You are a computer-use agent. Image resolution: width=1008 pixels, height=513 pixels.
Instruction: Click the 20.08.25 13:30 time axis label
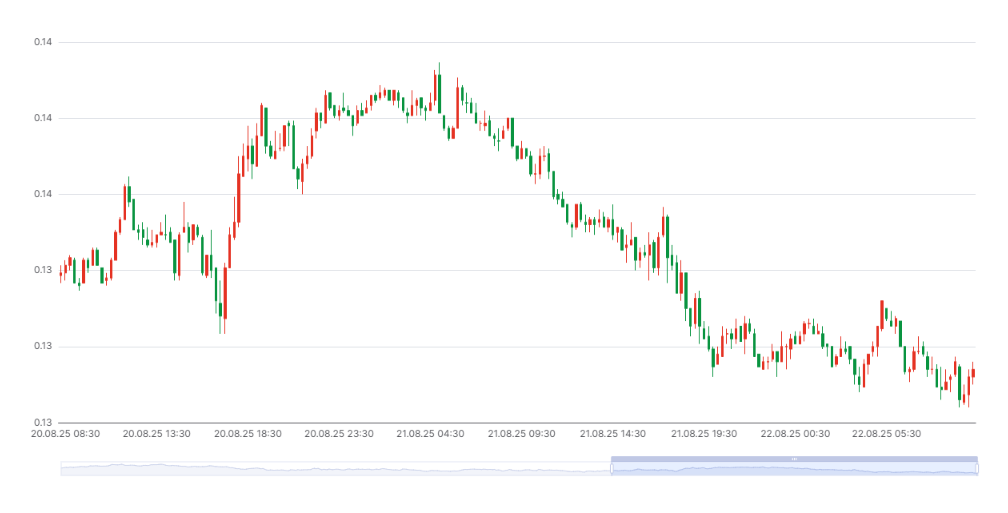tap(157, 434)
